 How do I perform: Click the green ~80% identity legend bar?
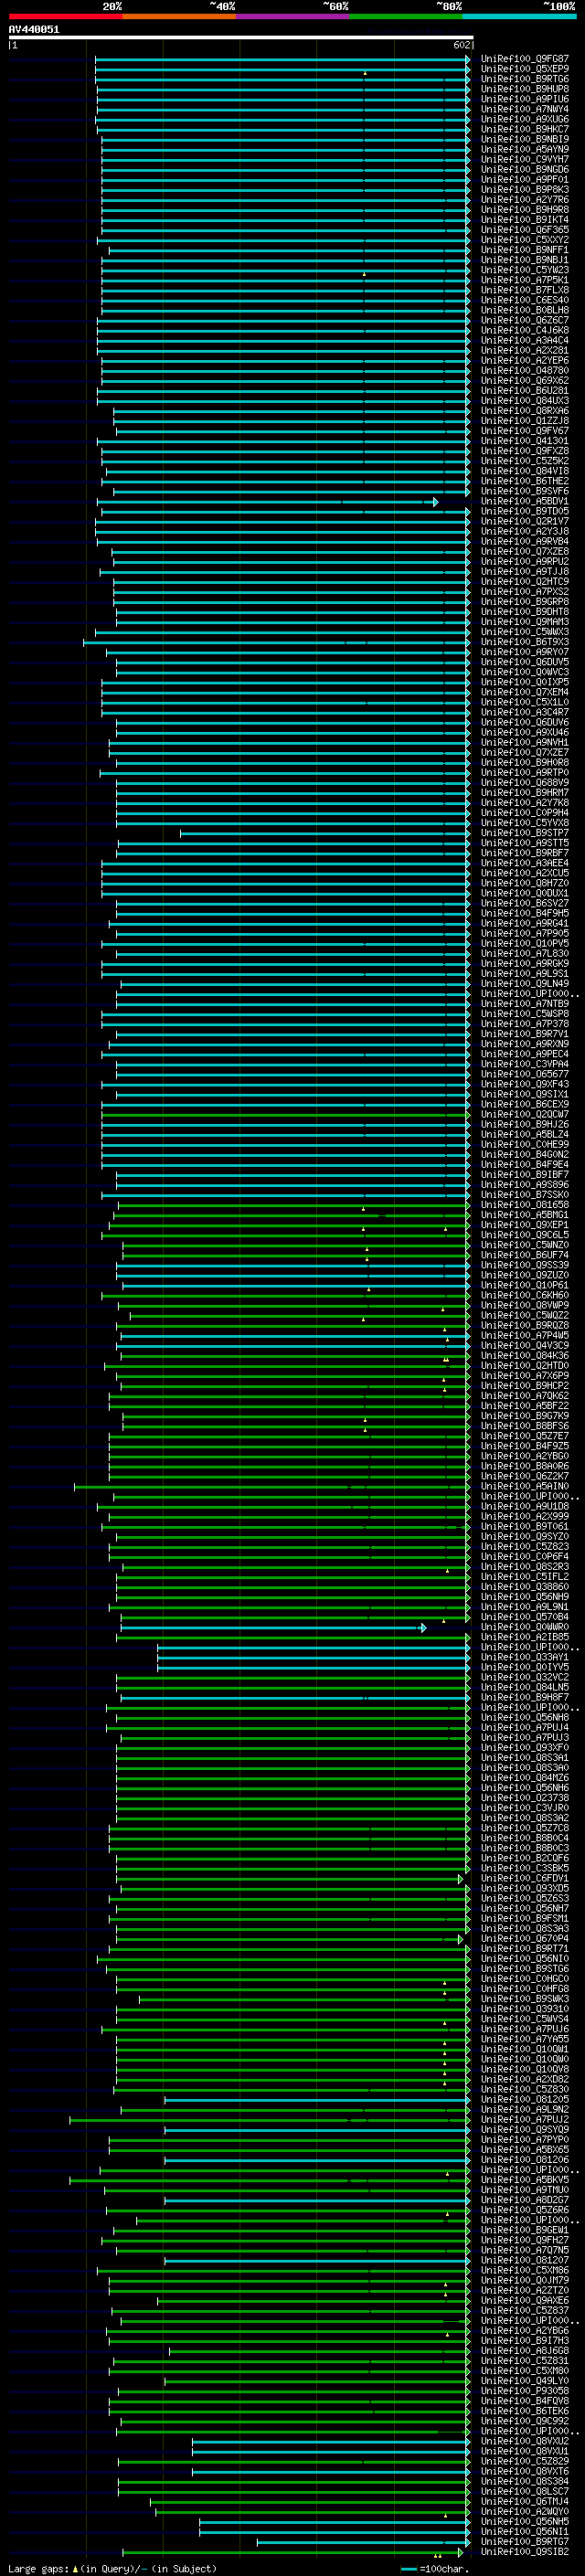point(406,16)
